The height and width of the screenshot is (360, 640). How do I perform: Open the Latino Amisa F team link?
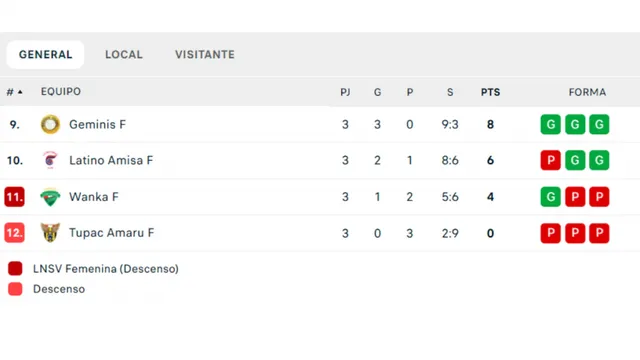point(111,160)
